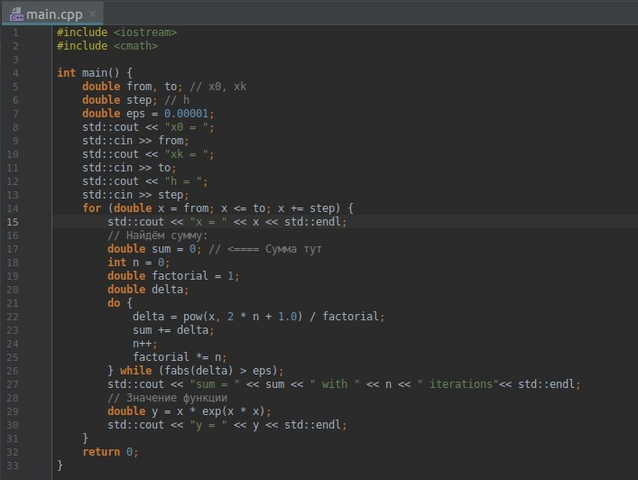Click line number 33 in gutter

pyautogui.click(x=13, y=465)
